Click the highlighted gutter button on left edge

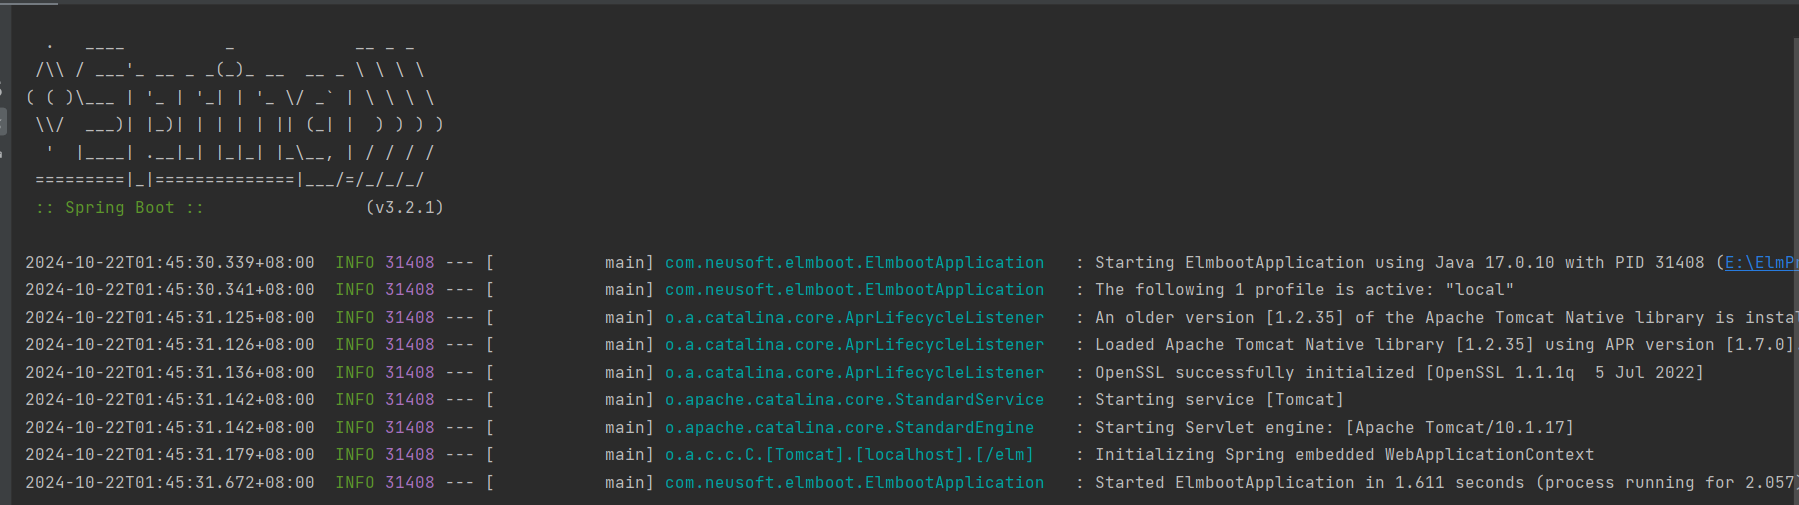point(3,122)
